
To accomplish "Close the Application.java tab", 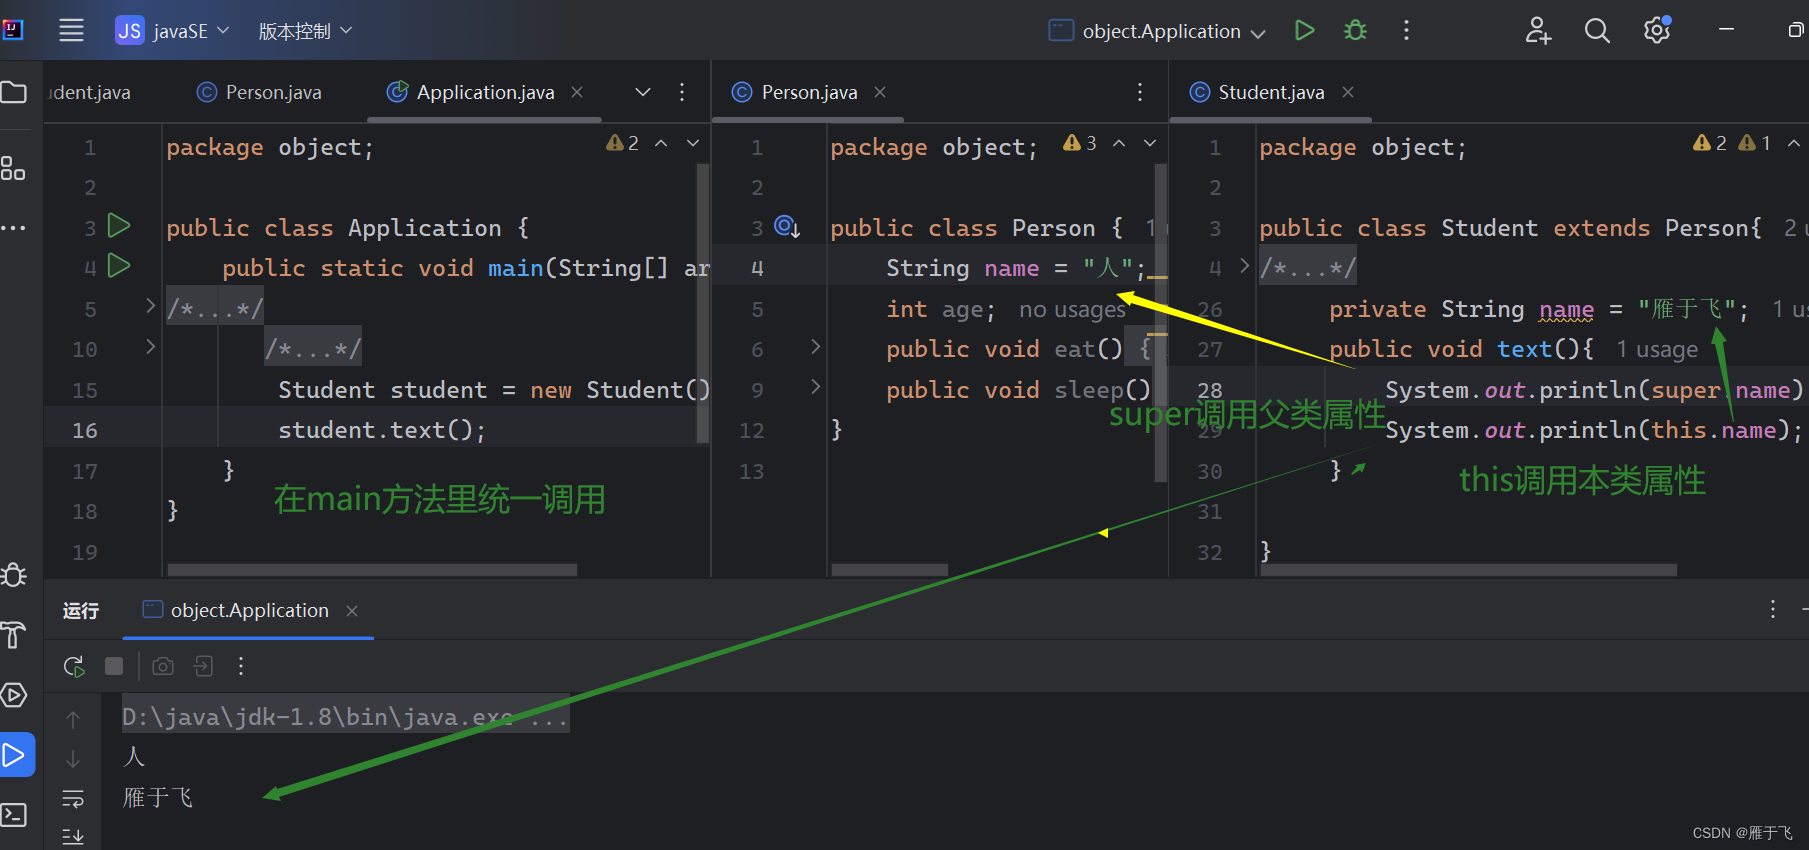I will click(x=577, y=92).
